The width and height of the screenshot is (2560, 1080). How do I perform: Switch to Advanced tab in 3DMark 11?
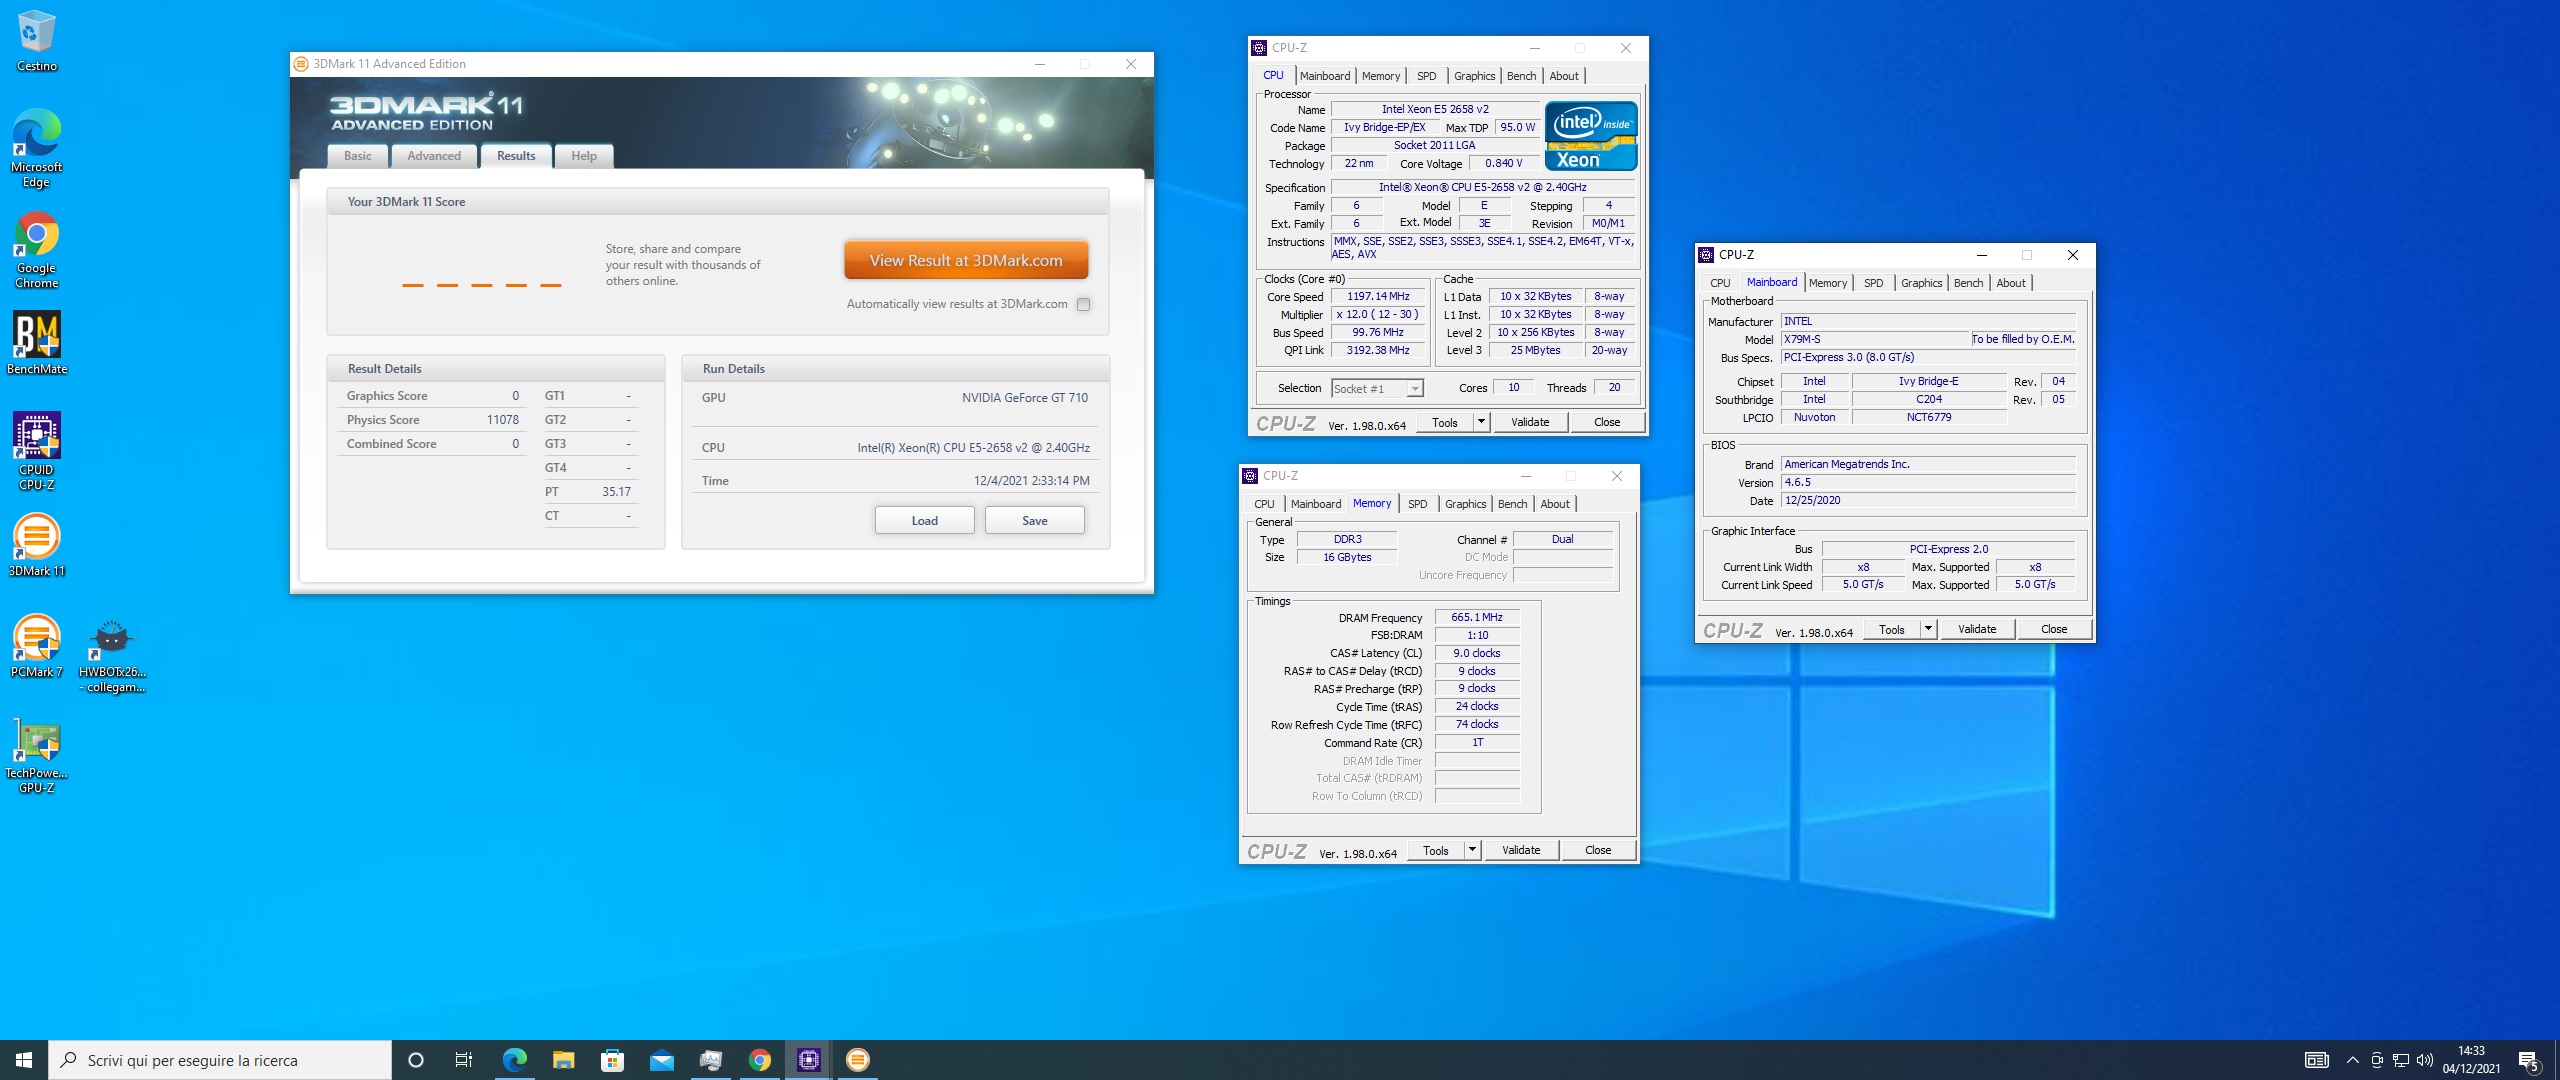click(x=434, y=156)
